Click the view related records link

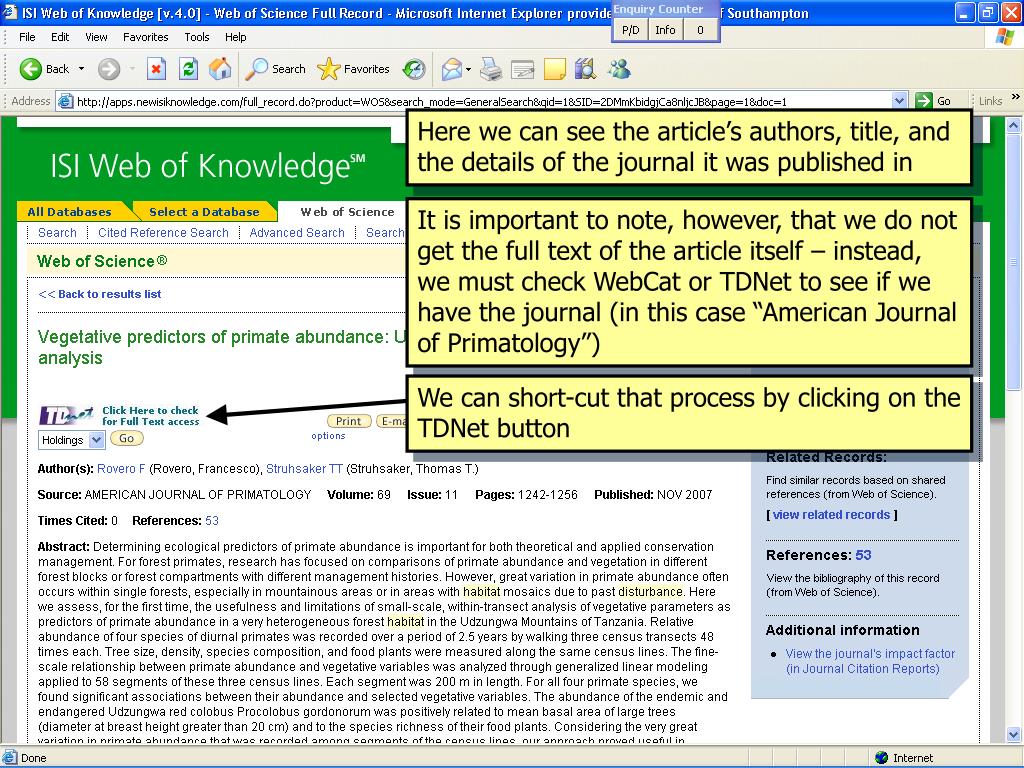(831, 515)
